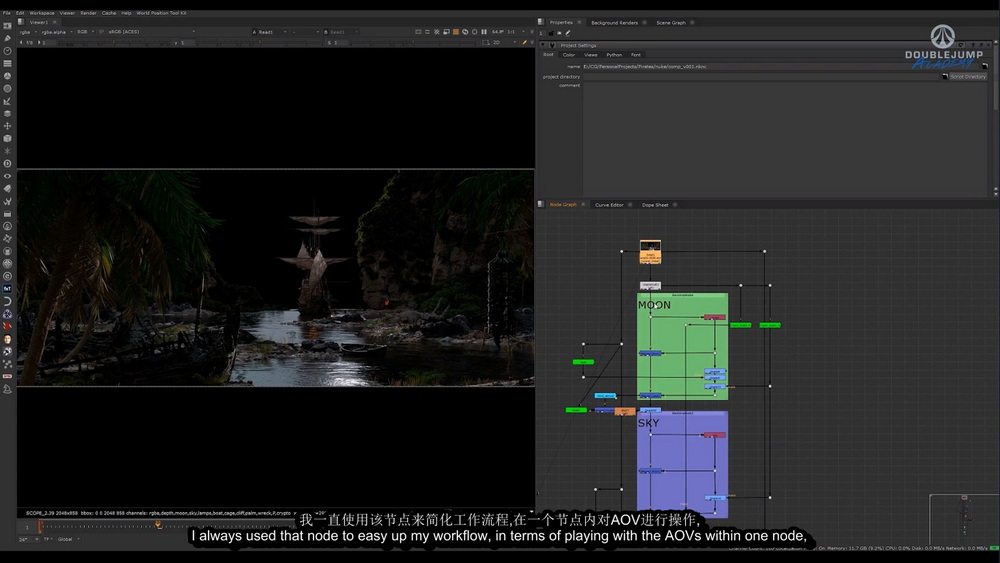Open the Time nodes clock icon
The height and width of the screenshot is (563, 1000).
point(8,51)
